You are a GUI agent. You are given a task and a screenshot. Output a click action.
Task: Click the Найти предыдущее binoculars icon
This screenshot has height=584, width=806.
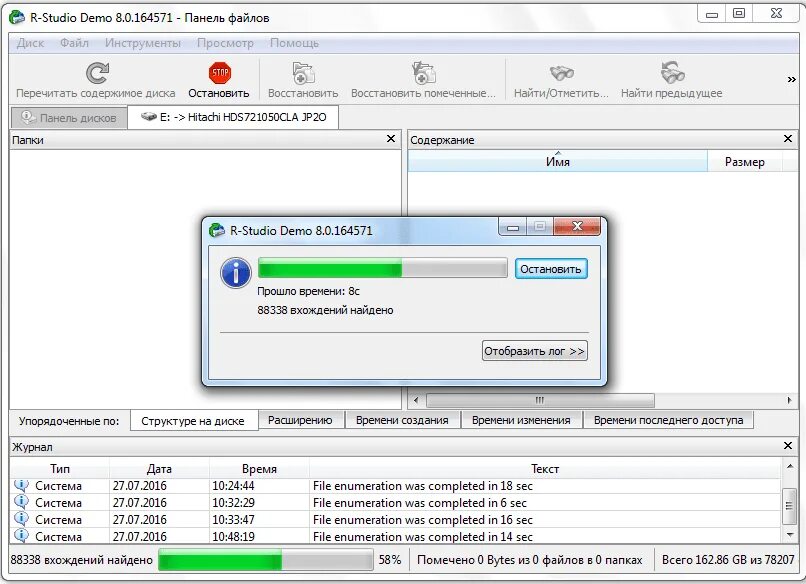[x=672, y=73]
